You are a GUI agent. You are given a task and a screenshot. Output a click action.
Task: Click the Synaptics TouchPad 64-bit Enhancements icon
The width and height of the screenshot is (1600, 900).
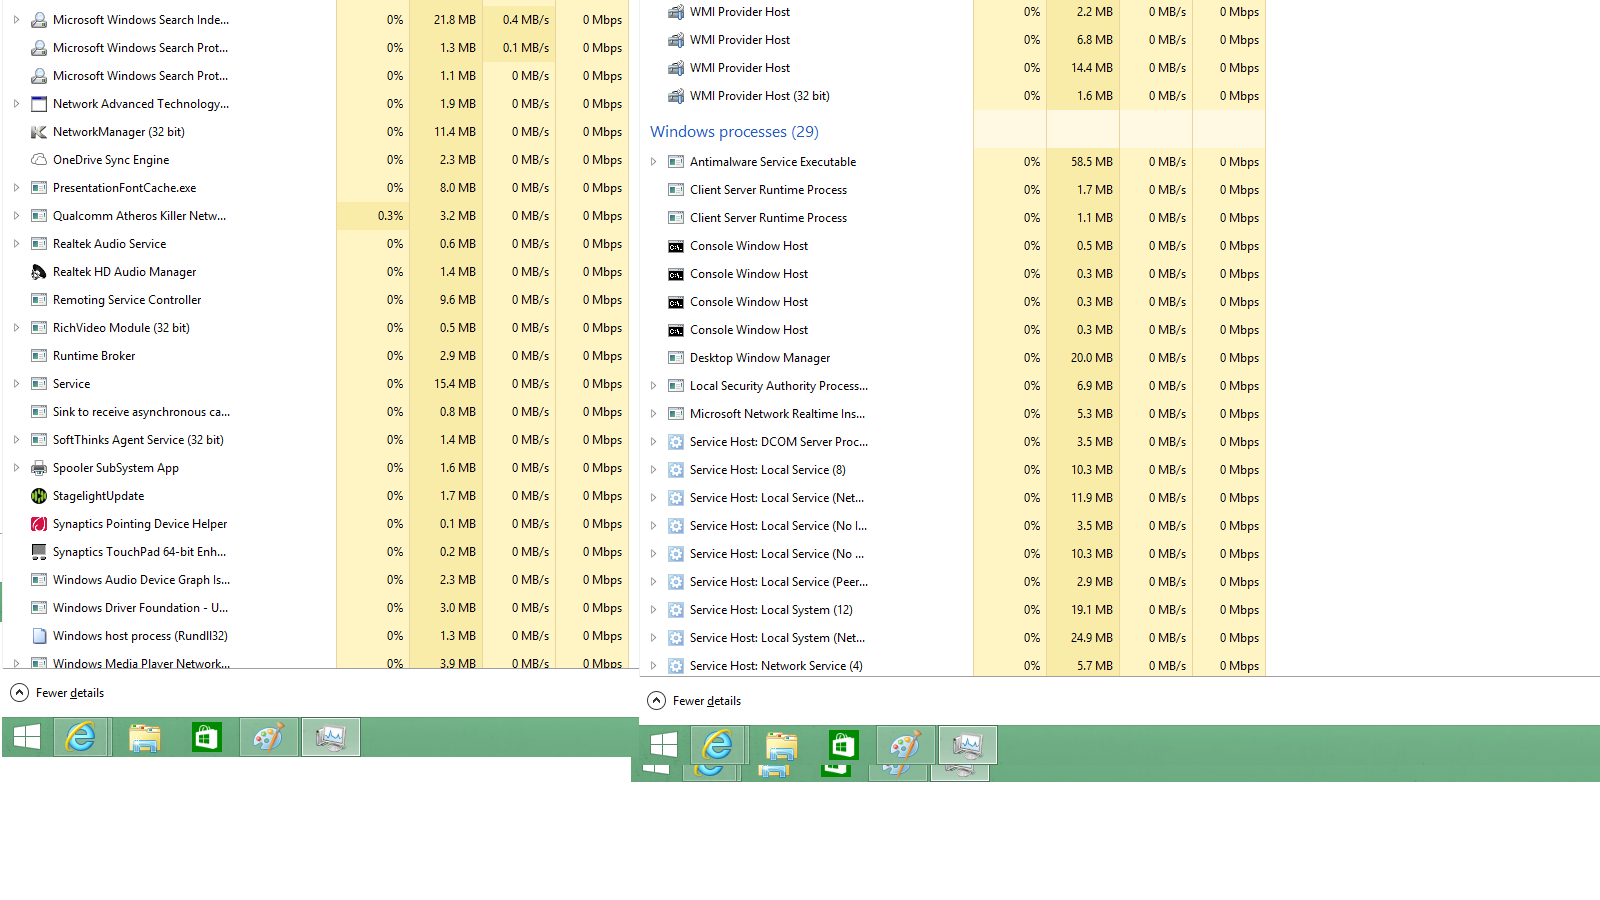(39, 552)
